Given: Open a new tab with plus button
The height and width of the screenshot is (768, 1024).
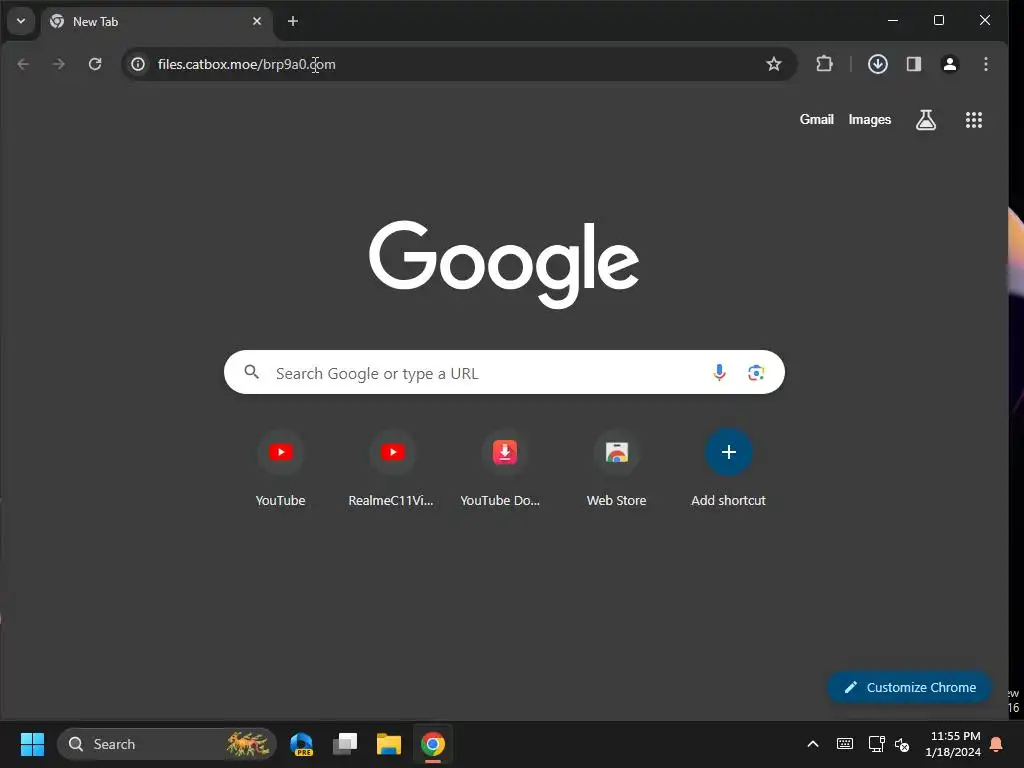Looking at the screenshot, I should click(x=293, y=22).
